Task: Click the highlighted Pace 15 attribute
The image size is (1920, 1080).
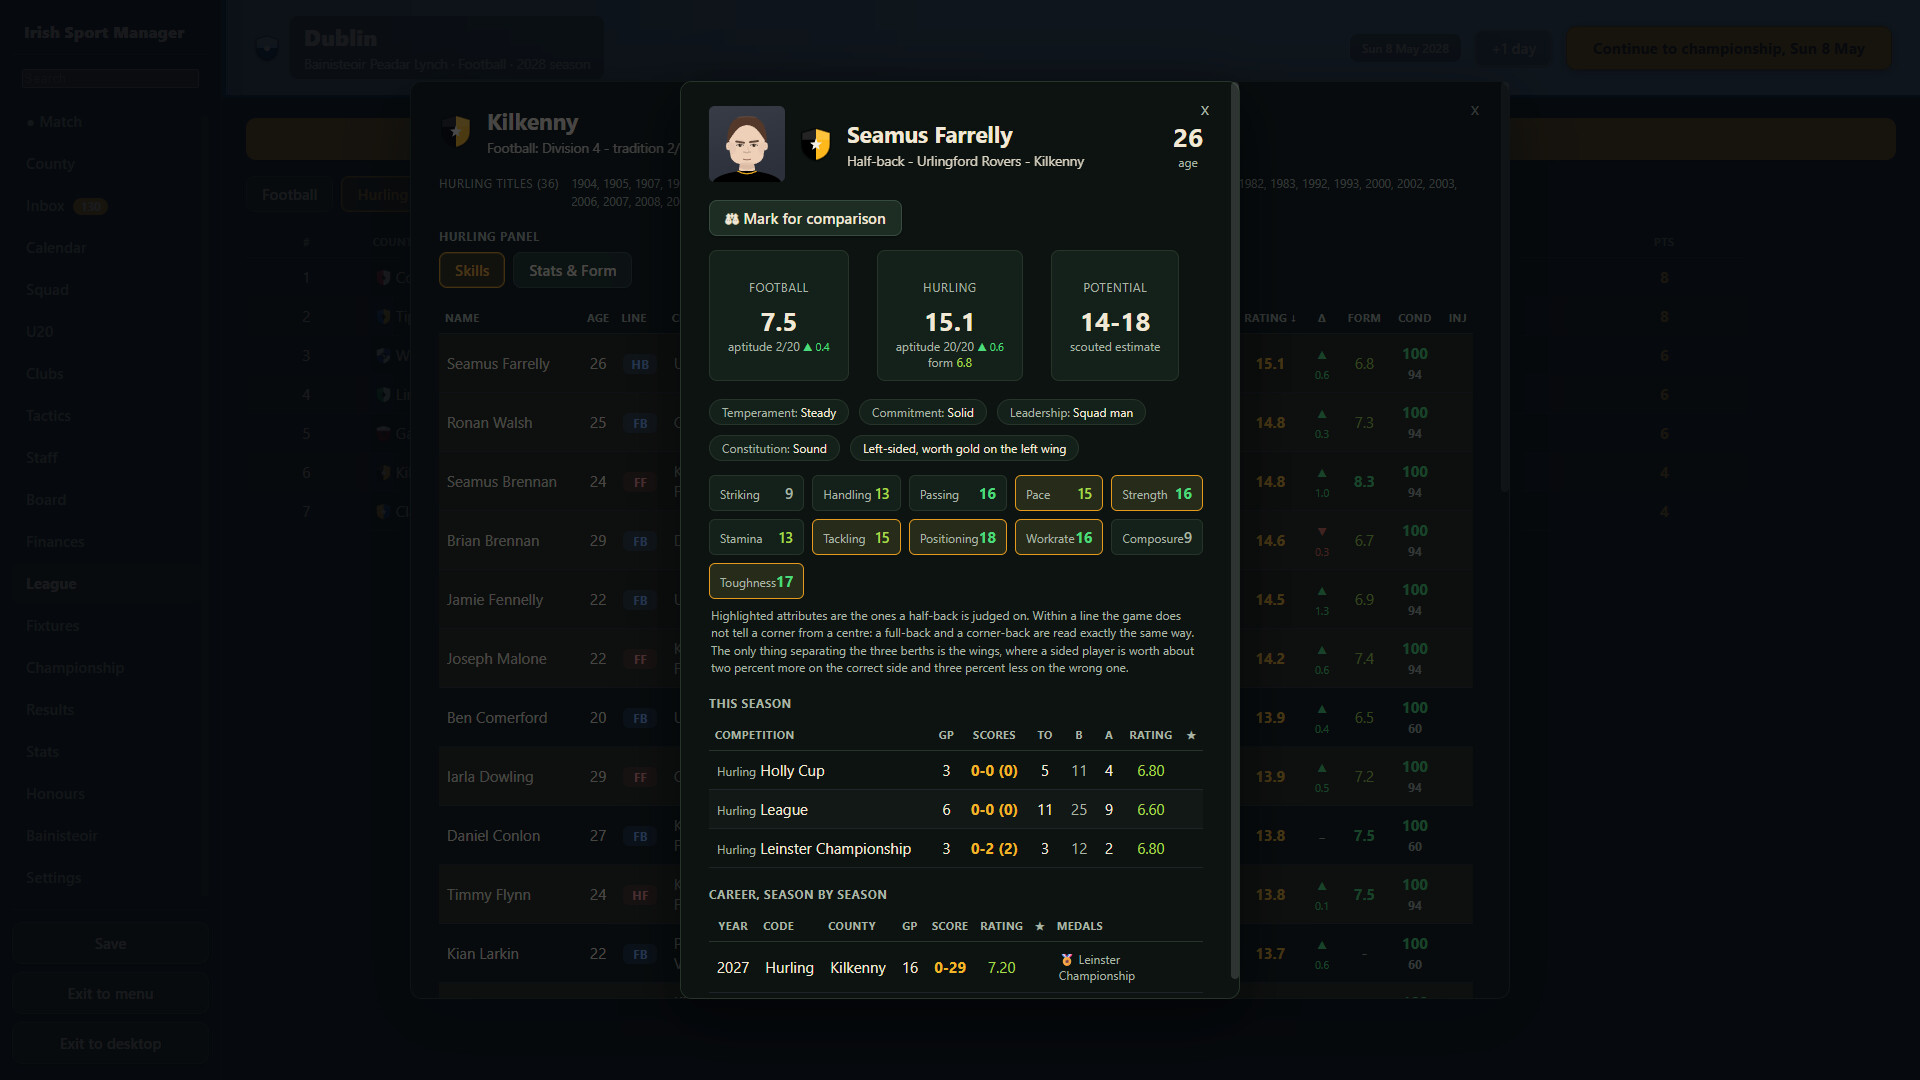Action: [1058, 494]
